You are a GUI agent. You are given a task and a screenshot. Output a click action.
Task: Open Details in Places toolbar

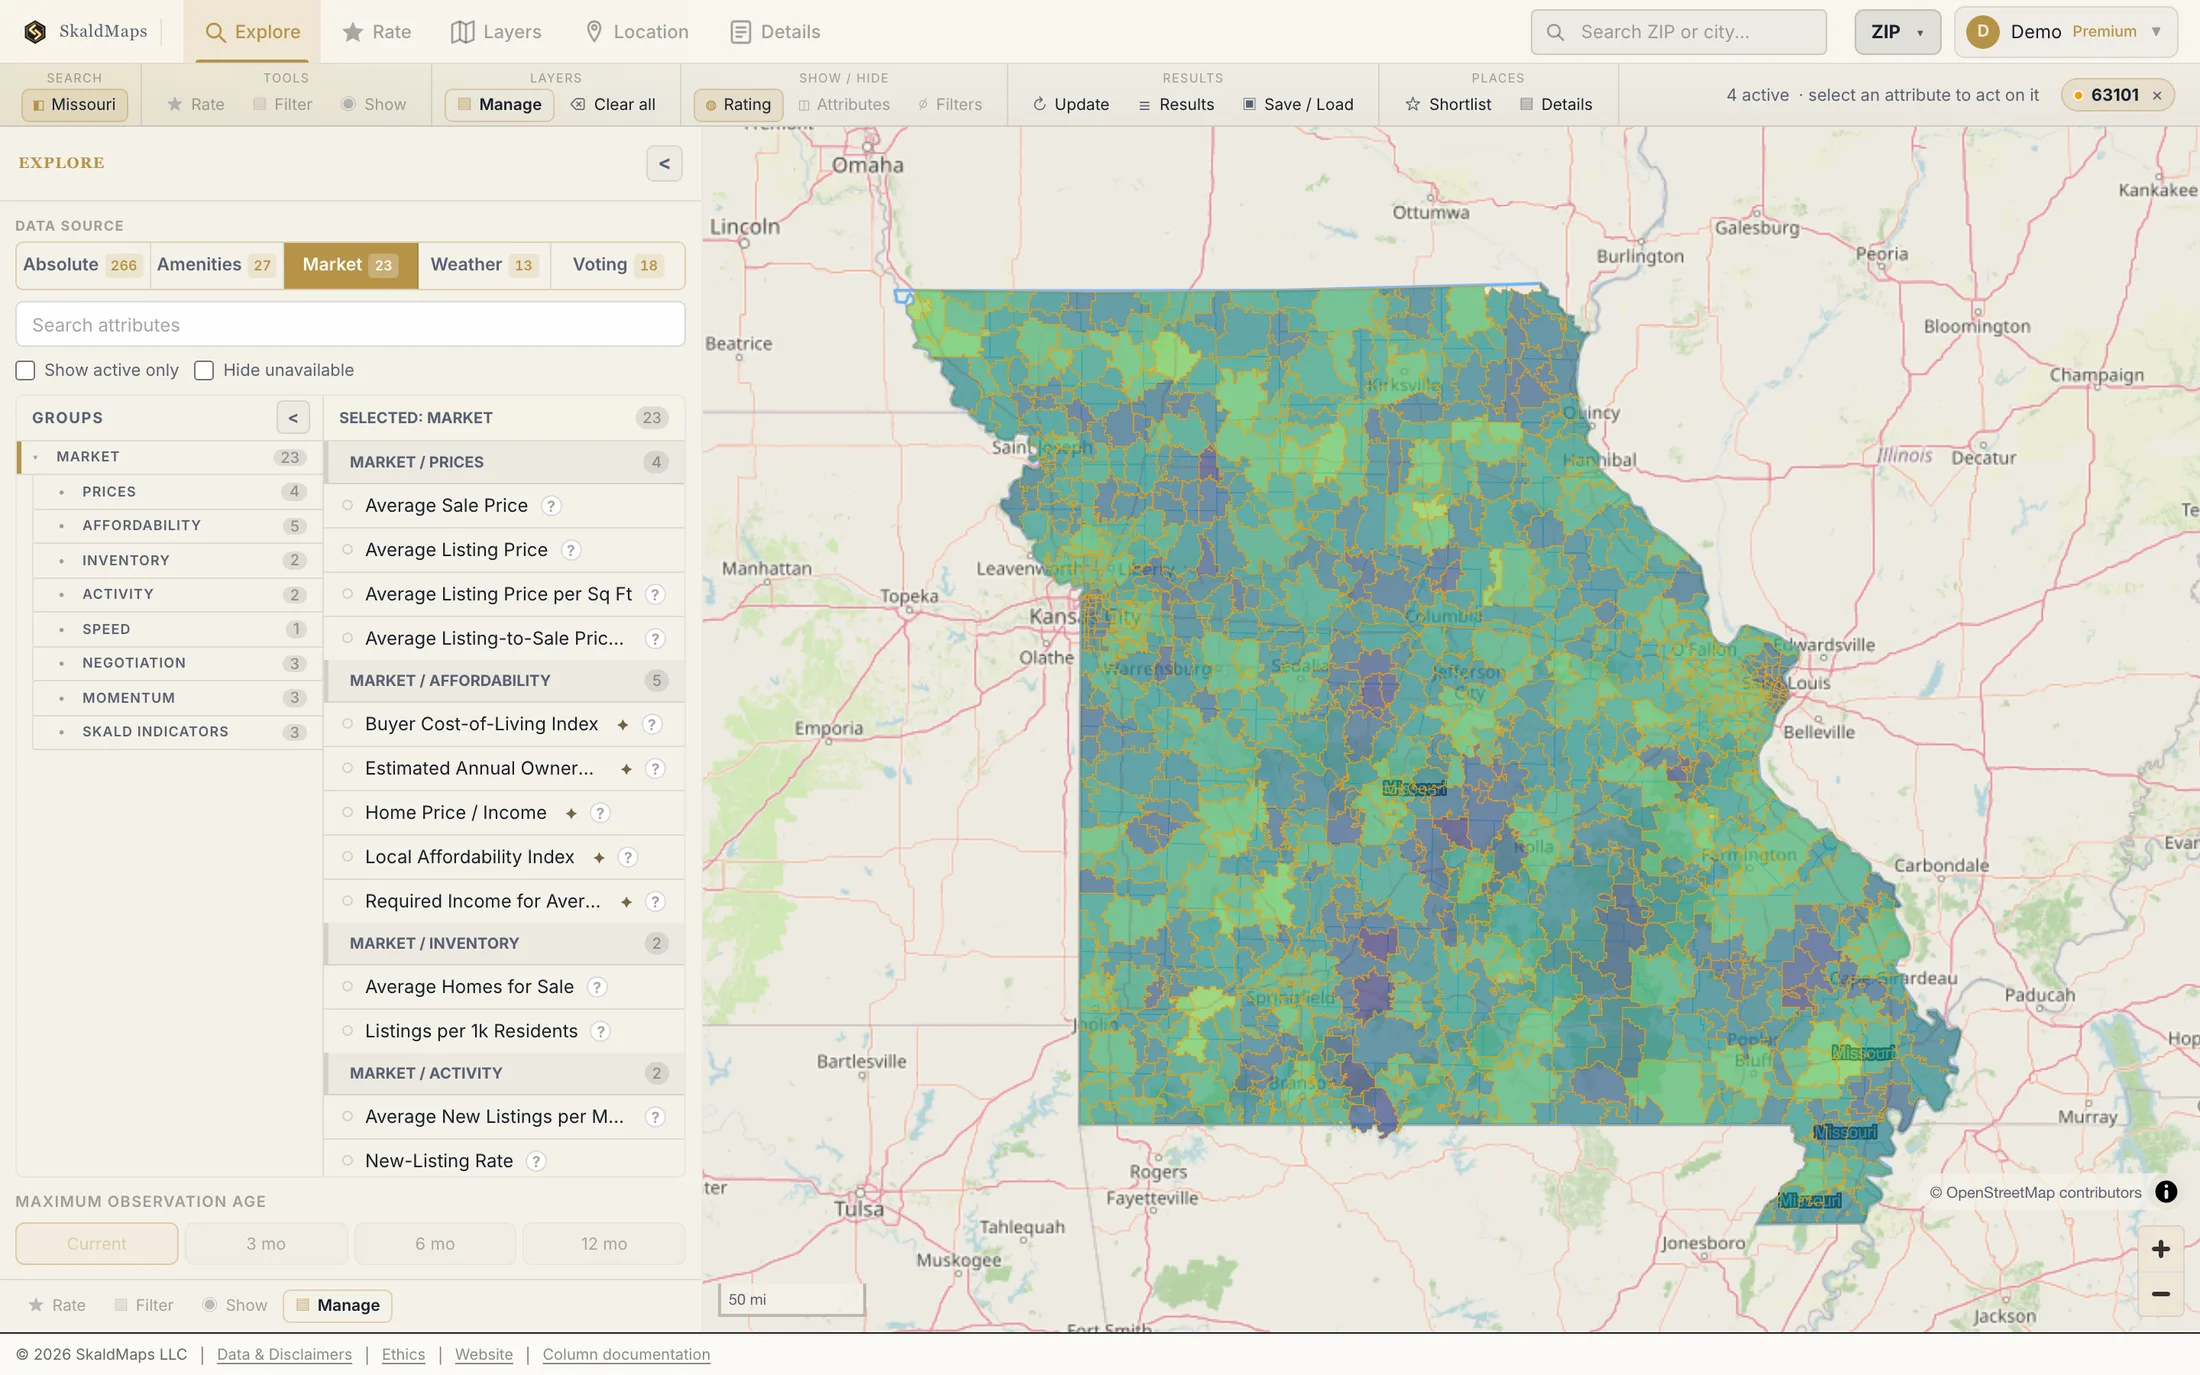coord(1556,104)
